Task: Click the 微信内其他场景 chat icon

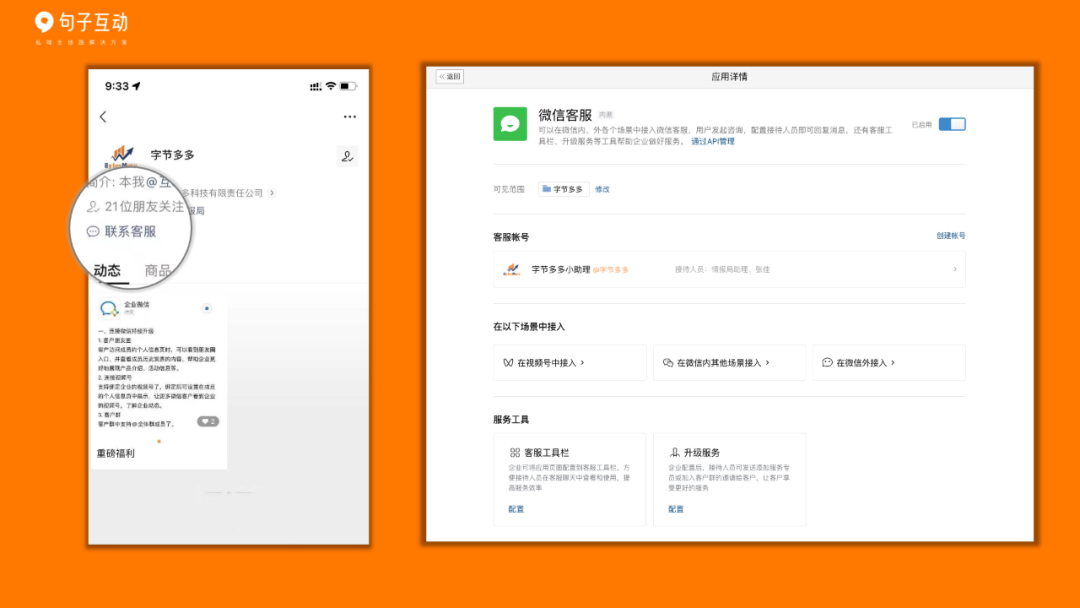Action: [x=667, y=363]
